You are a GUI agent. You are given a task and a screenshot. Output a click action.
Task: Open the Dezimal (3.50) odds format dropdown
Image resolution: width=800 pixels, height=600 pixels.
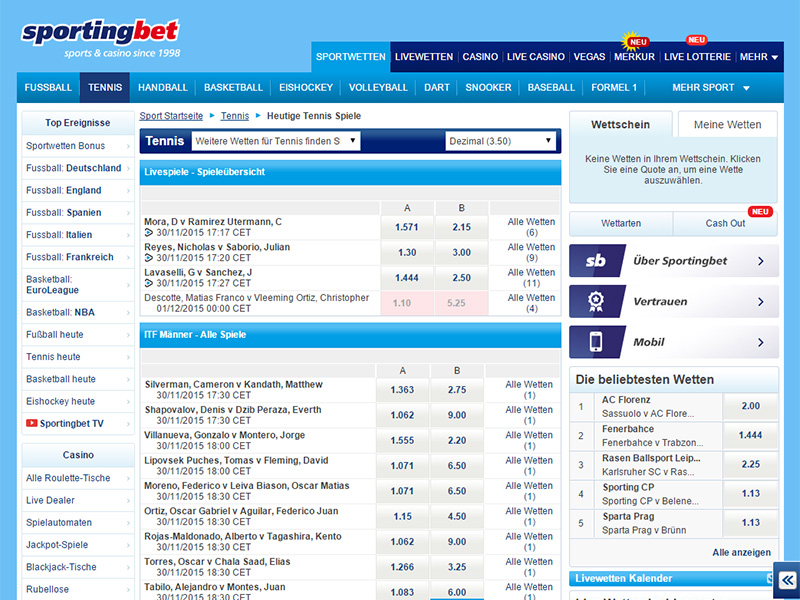click(x=501, y=141)
